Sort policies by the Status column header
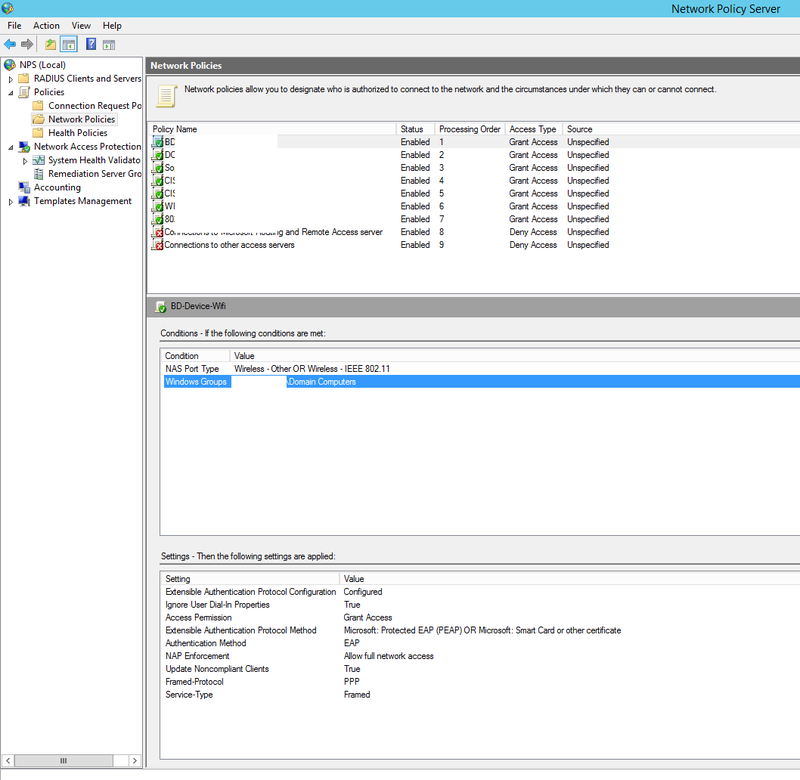800x780 pixels. click(x=414, y=129)
